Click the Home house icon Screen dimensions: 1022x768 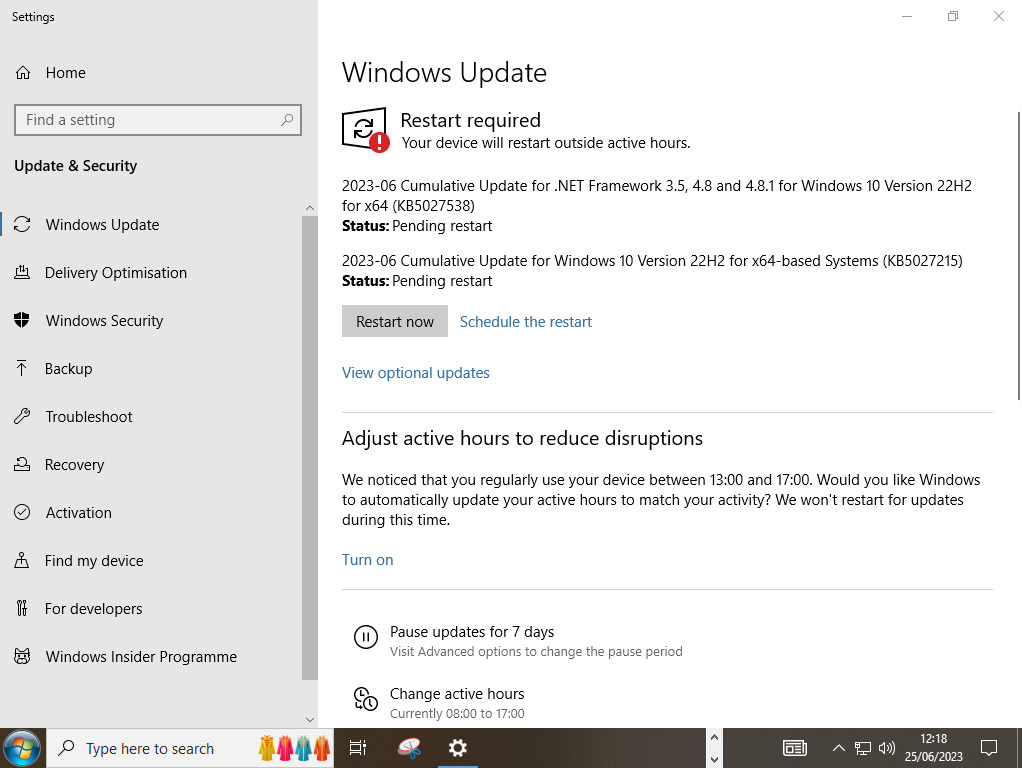point(23,73)
